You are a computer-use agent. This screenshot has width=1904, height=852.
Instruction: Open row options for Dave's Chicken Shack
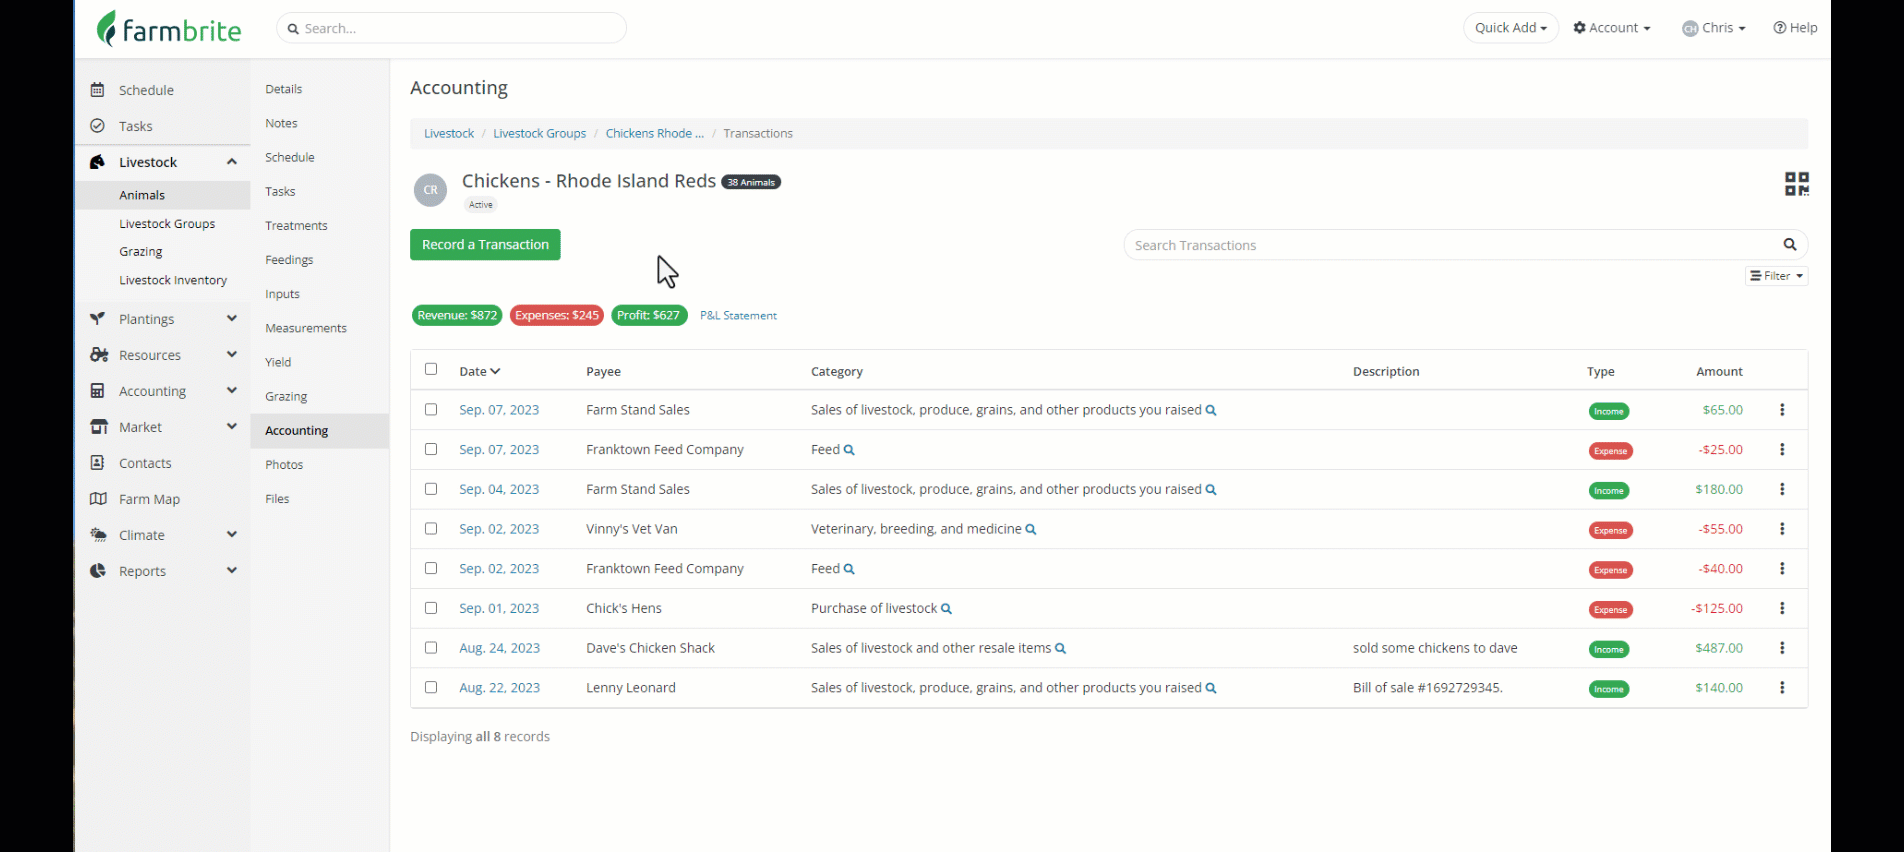[1782, 648]
